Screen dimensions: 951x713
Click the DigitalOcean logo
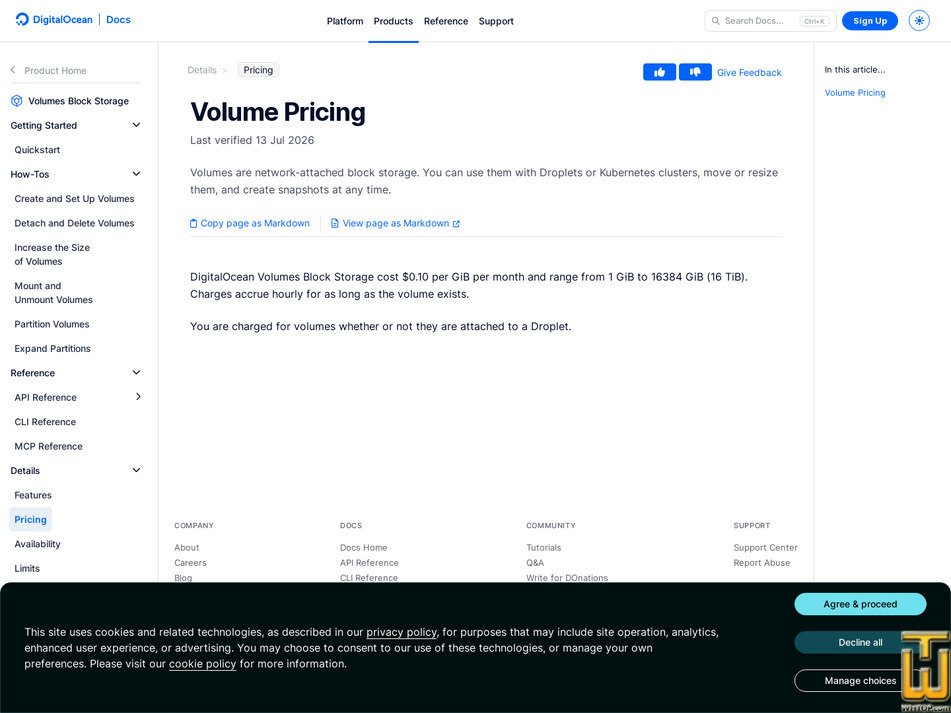54,19
